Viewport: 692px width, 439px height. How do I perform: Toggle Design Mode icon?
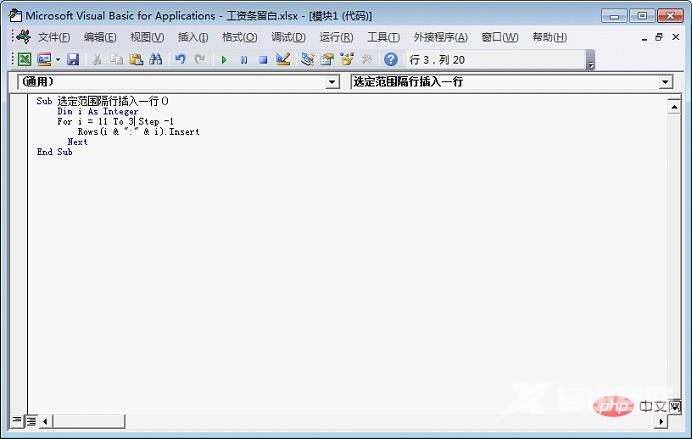[283, 60]
